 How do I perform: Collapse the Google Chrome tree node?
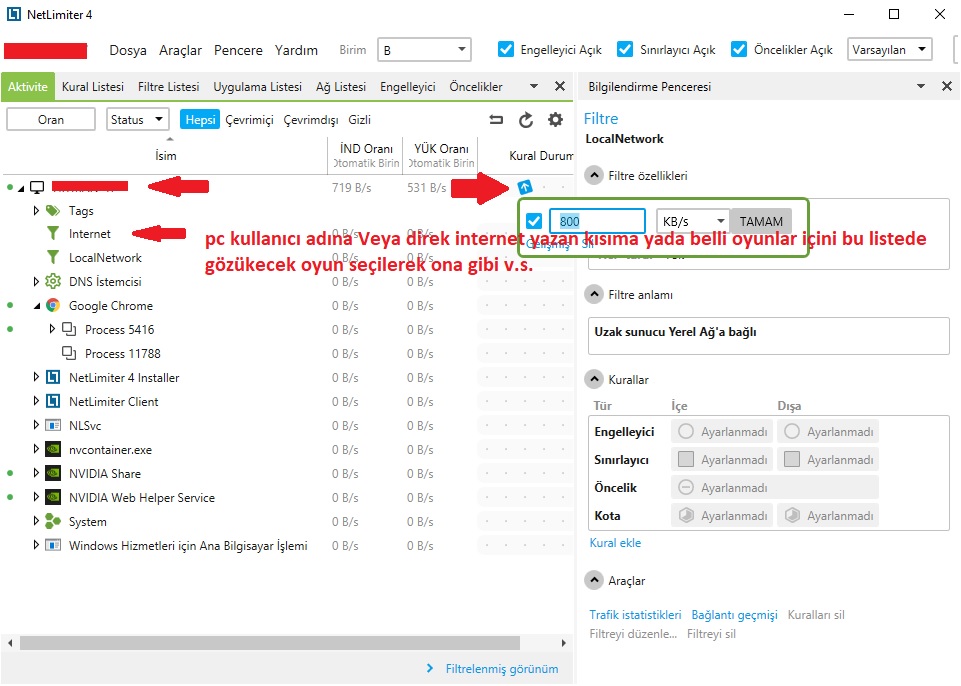[x=37, y=305]
